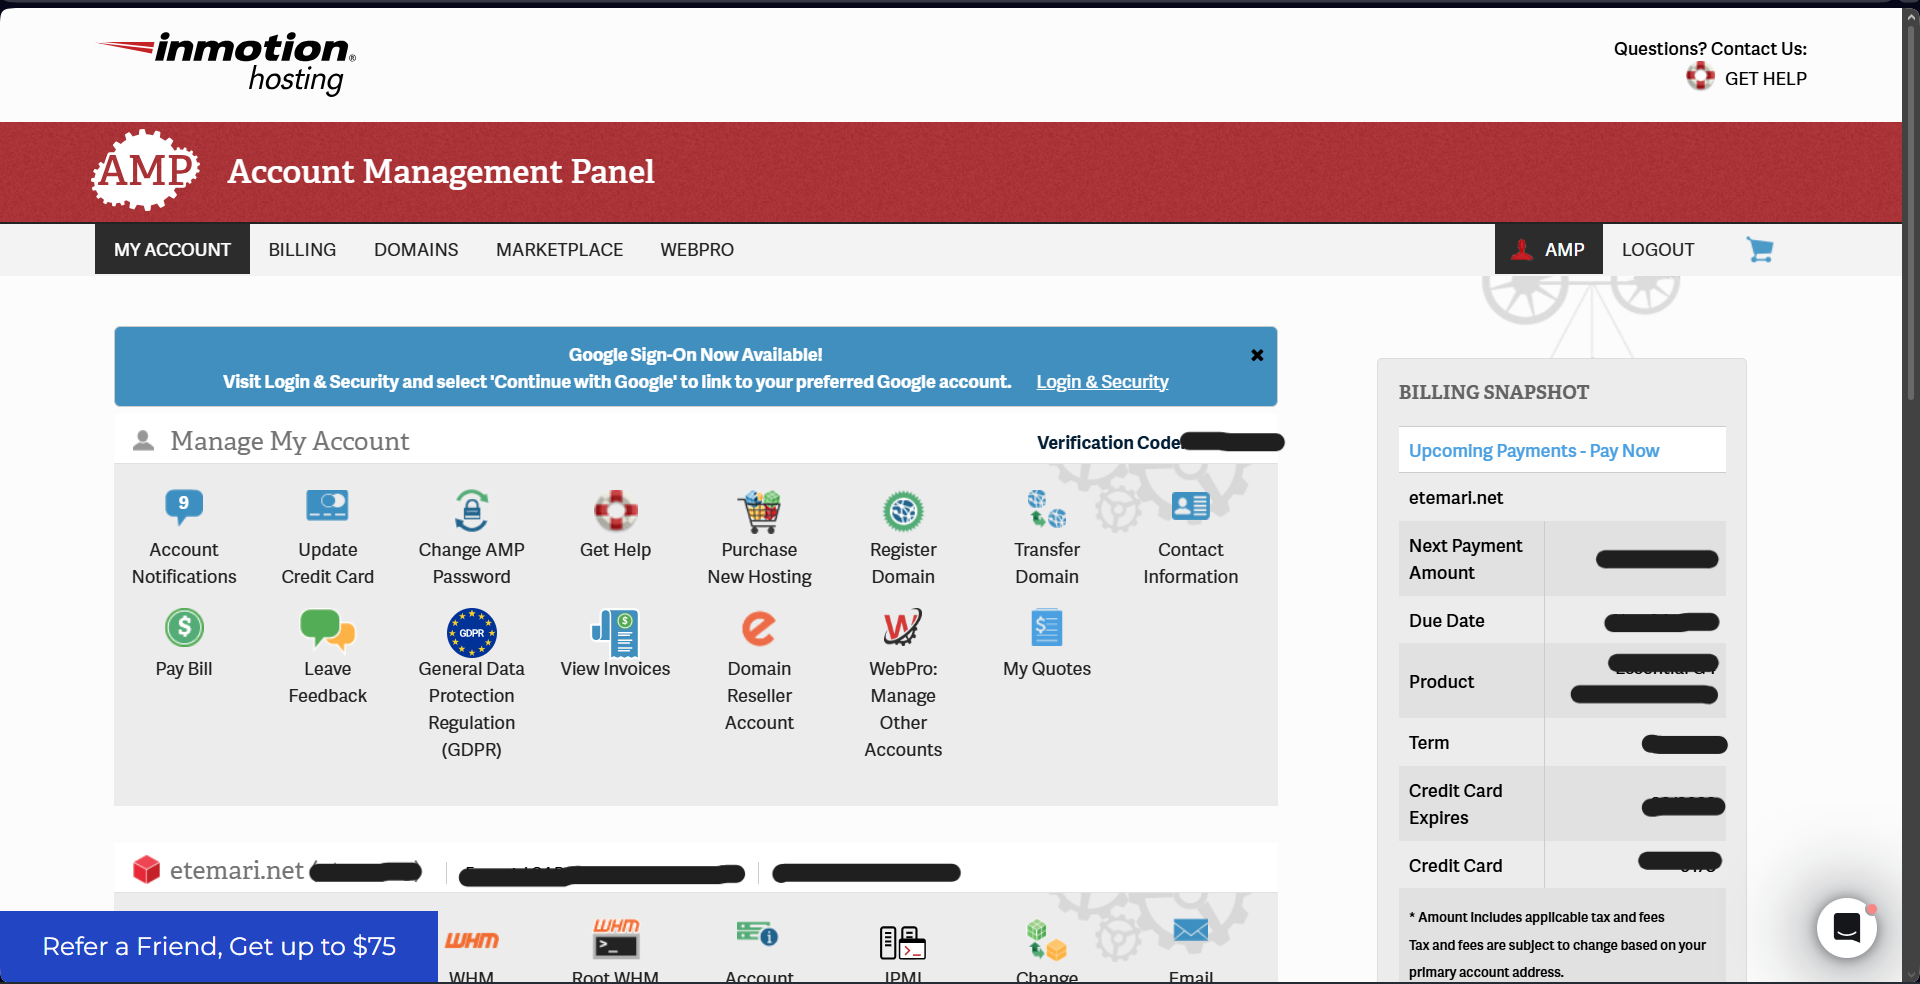This screenshot has height=984, width=1920.
Task: Select the MY ACCOUNT tab
Action: coord(172,249)
